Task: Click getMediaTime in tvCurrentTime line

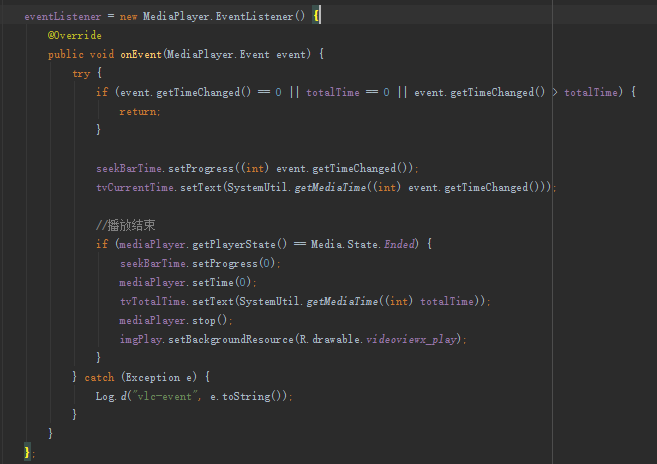Action: (330, 187)
